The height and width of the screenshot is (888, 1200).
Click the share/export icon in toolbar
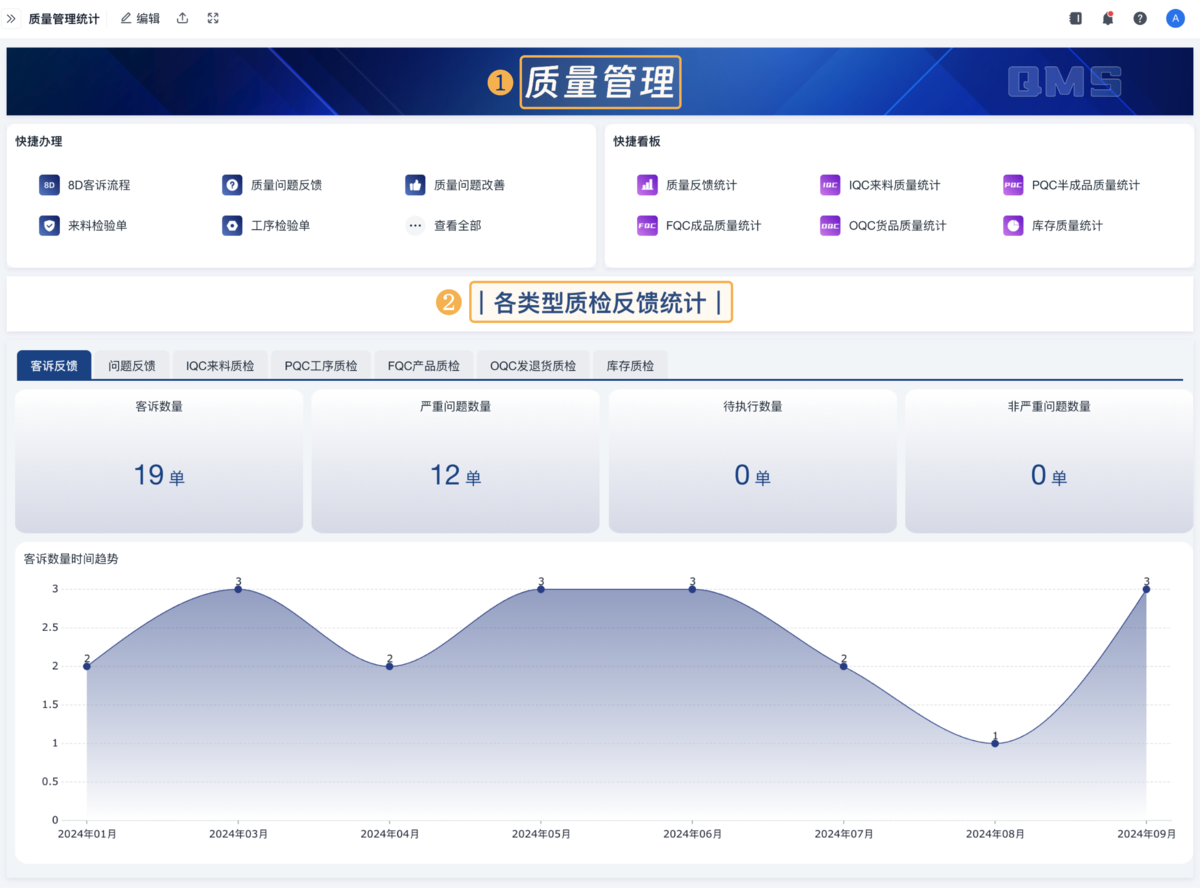(182, 18)
